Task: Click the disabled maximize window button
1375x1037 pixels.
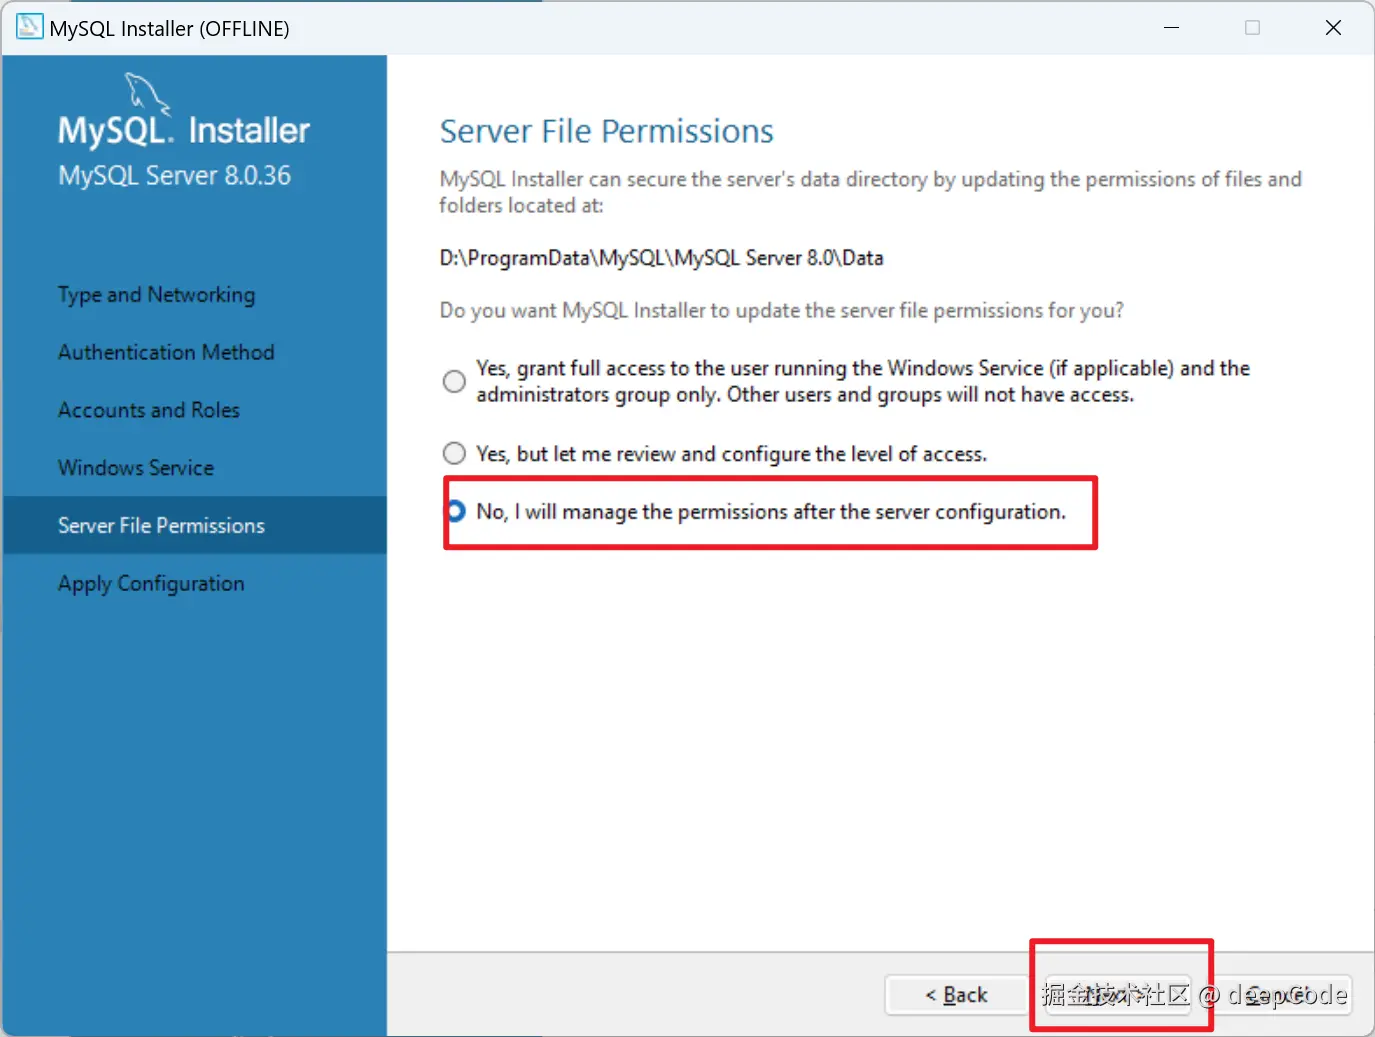Action: (x=1252, y=28)
